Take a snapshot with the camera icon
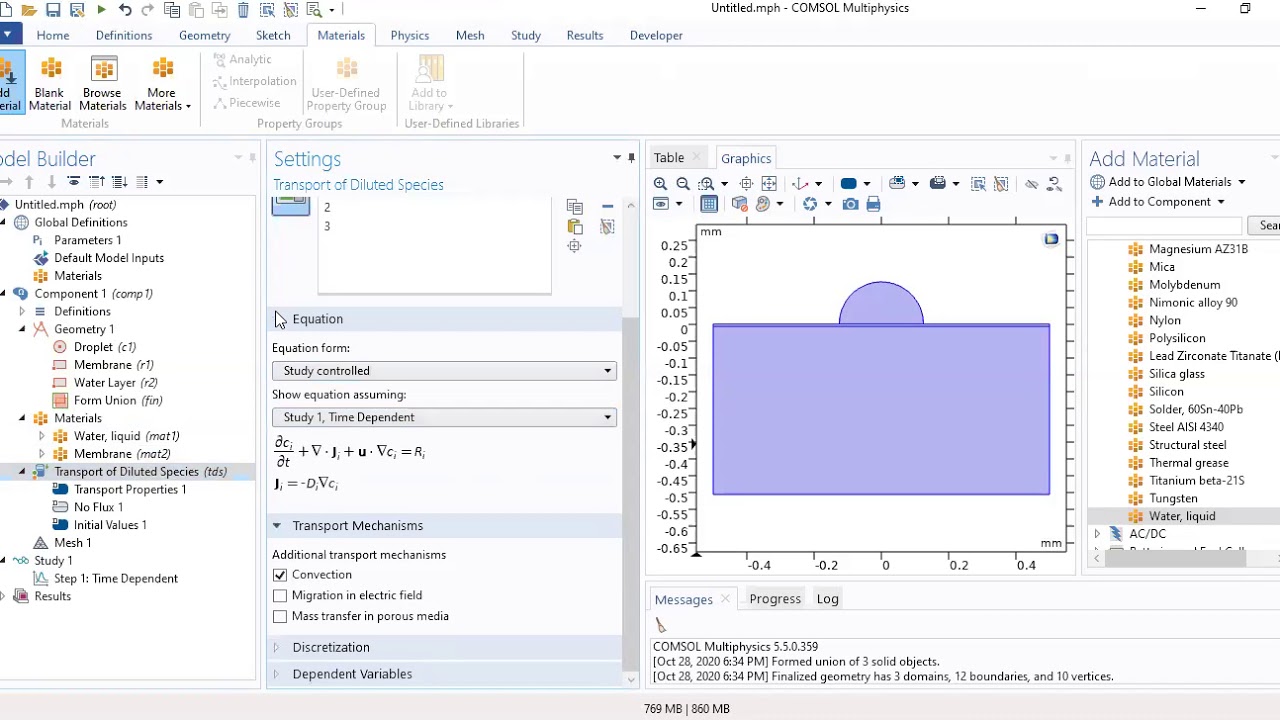This screenshot has height=720, width=1280. (850, 204)
